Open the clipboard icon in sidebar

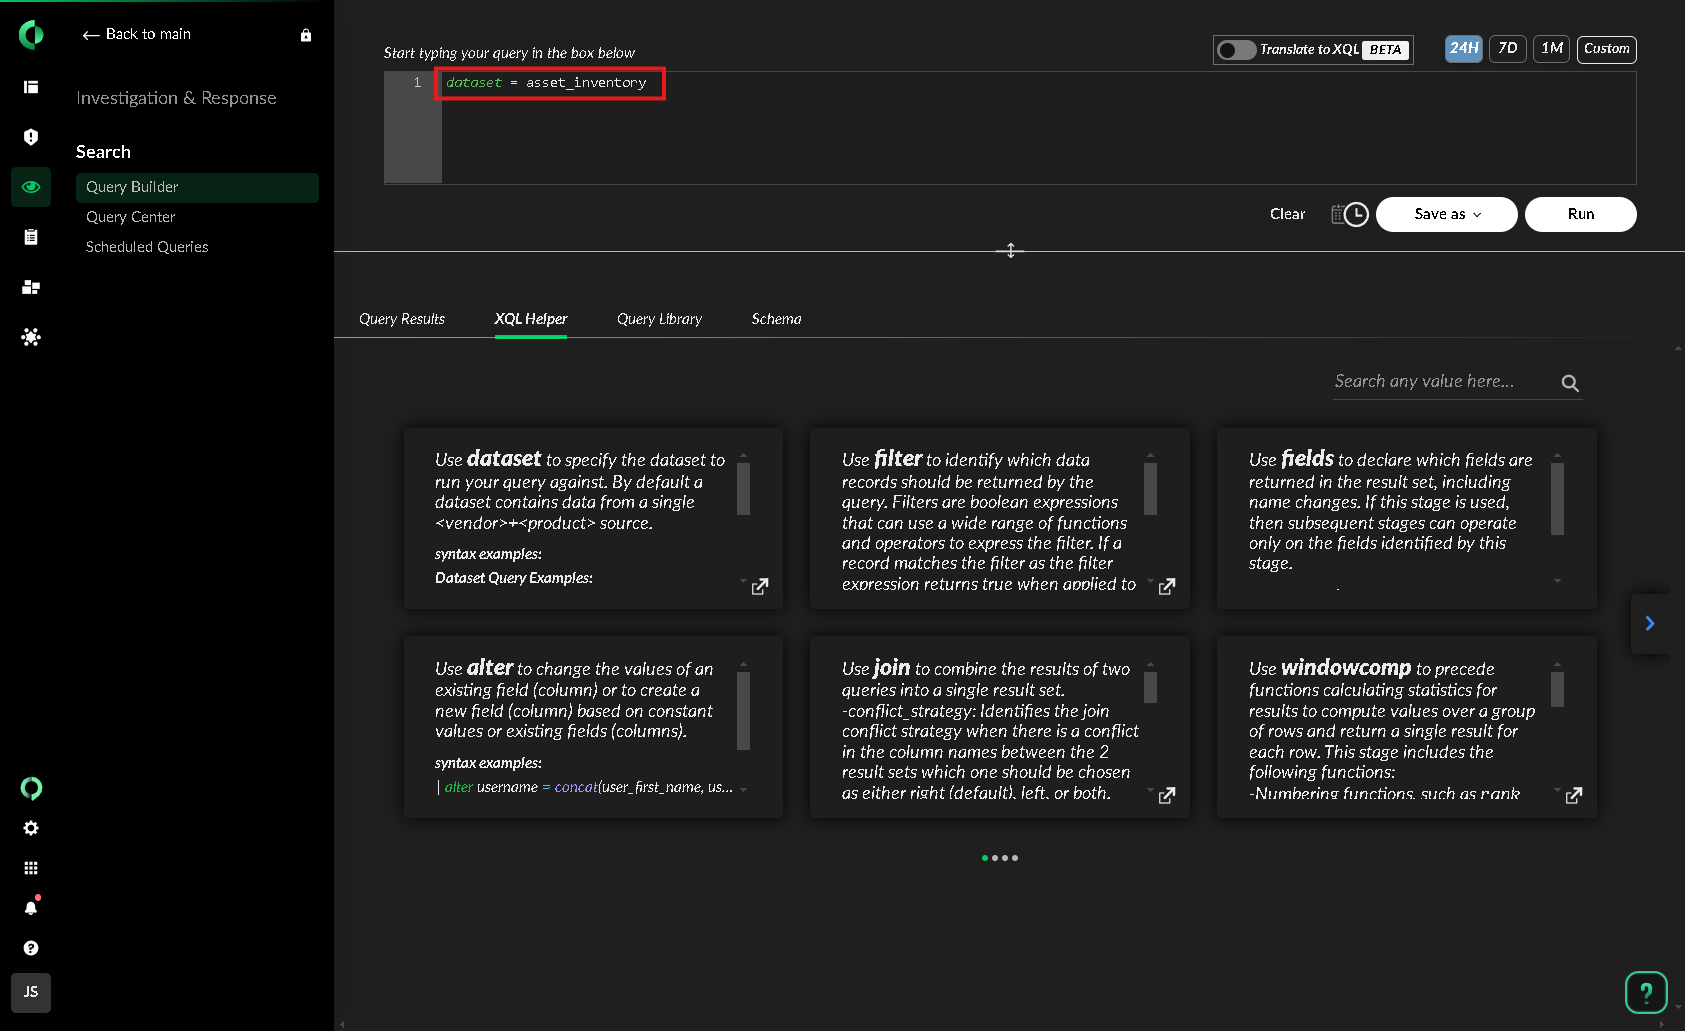(31, 237)
